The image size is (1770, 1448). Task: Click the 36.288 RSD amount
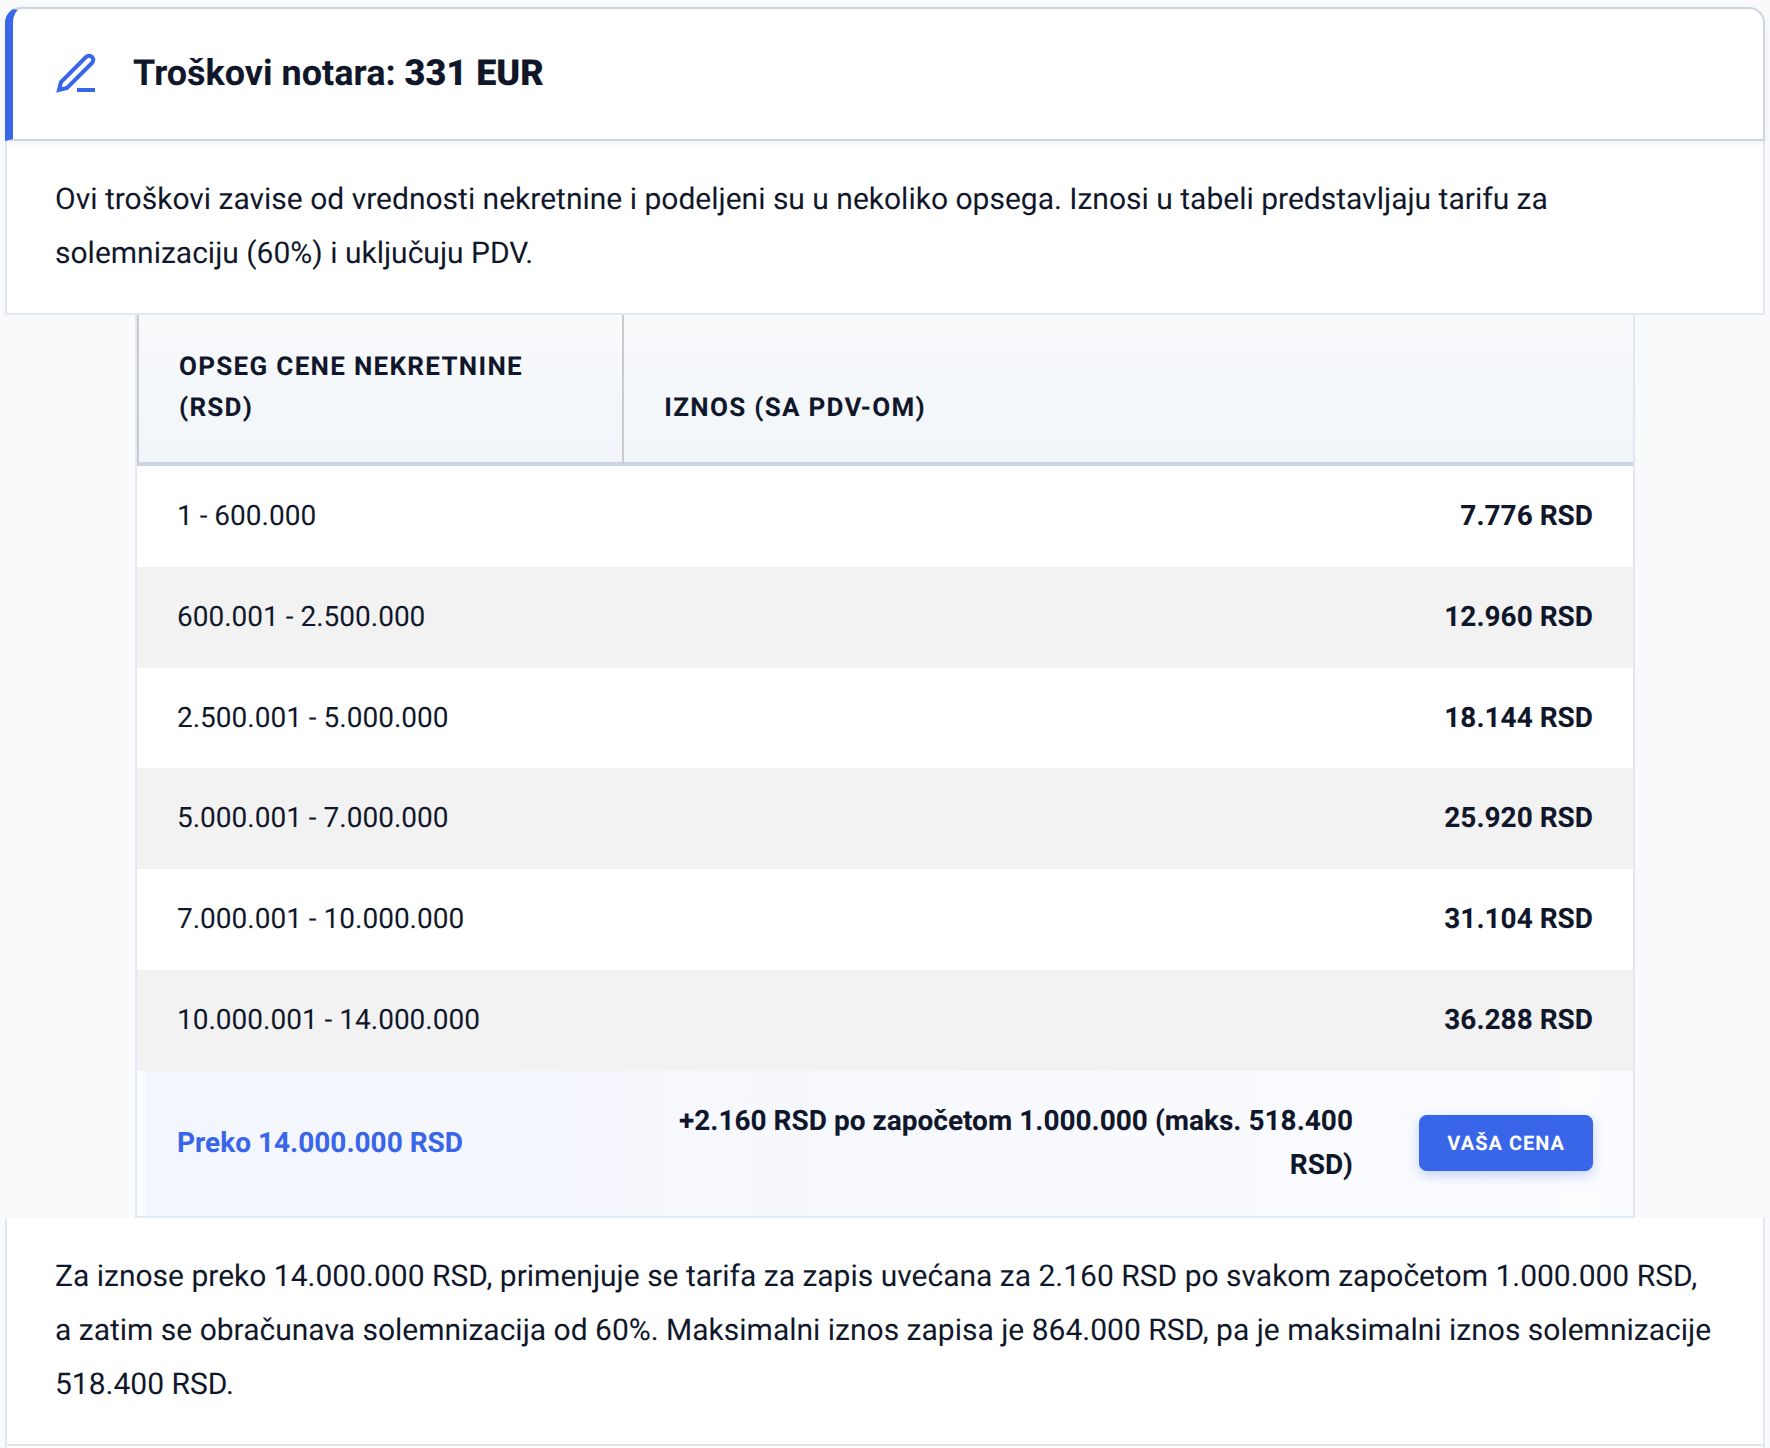tap(1518, 1020)
